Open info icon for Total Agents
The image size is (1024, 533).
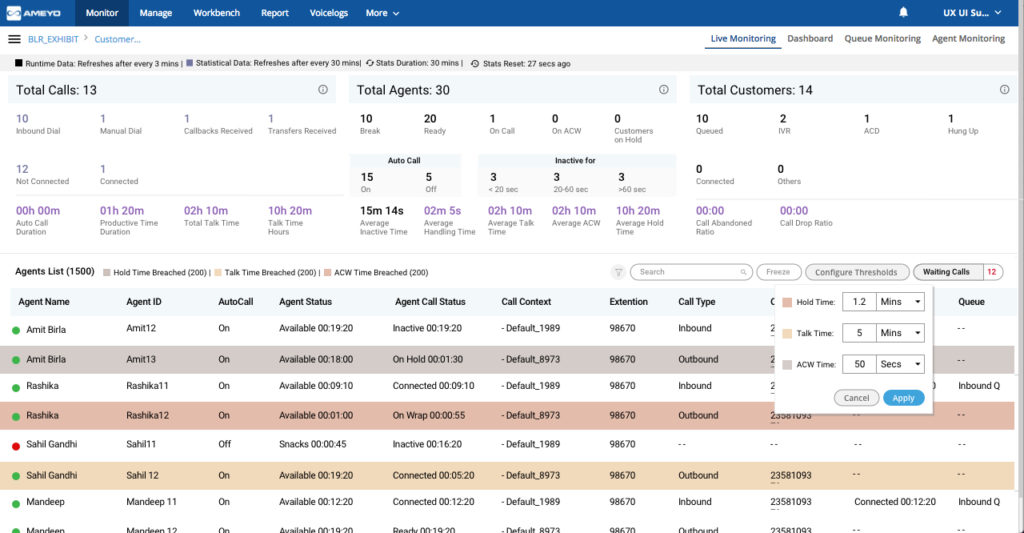(663, 90)
